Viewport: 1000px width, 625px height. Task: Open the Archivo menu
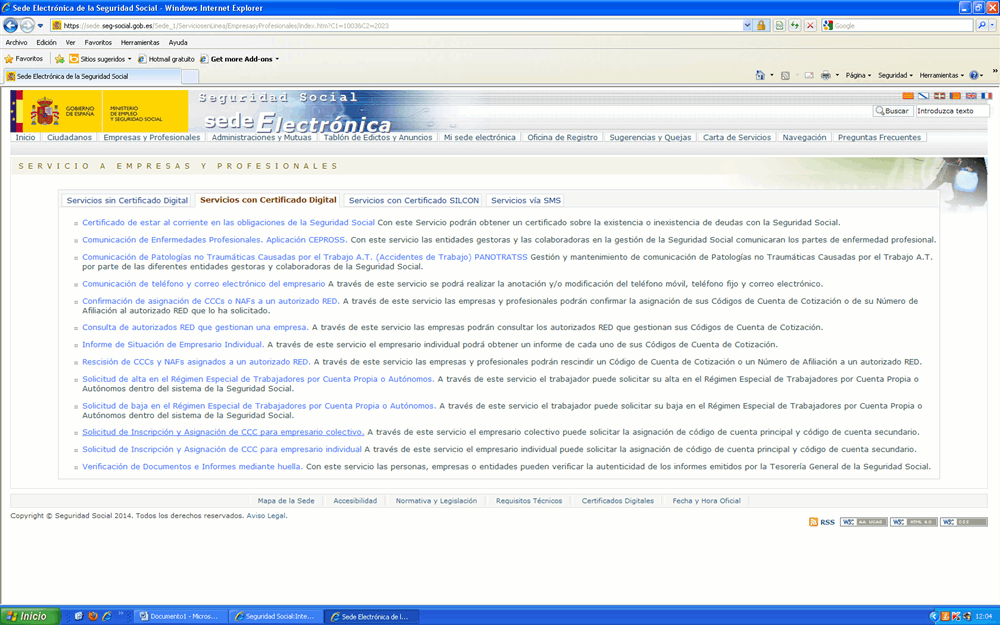point(16,43)
